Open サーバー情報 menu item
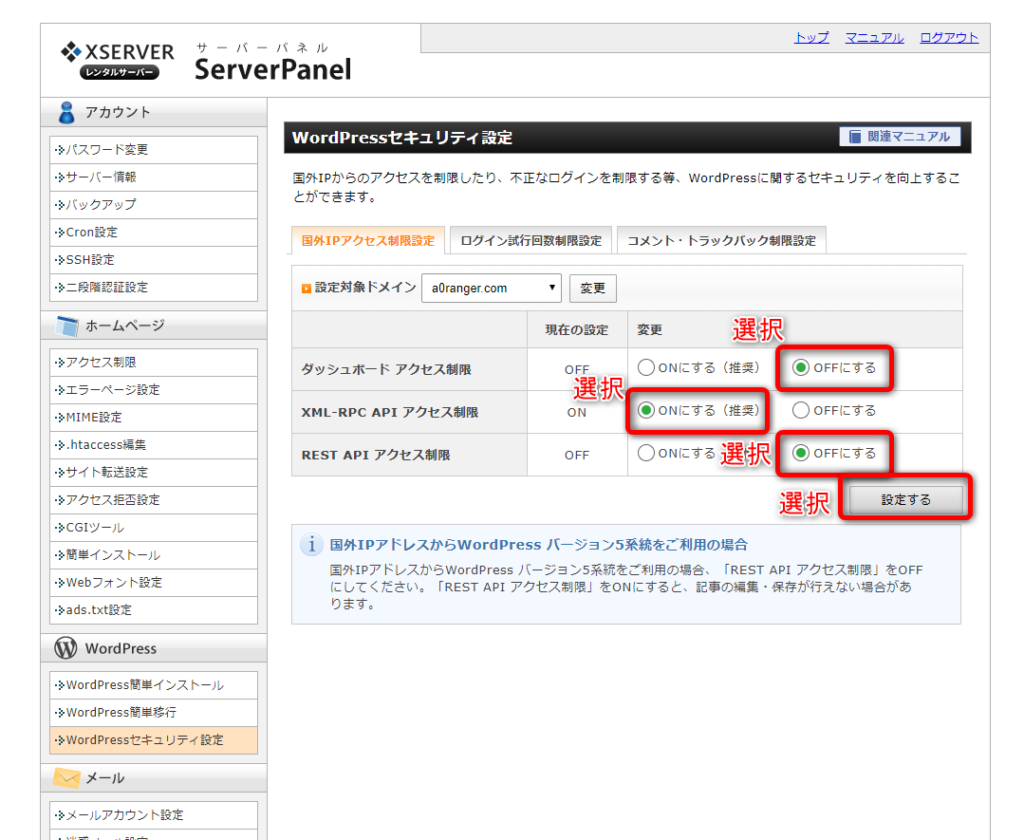Viewport: 1024px width, 840px height. 153,177
